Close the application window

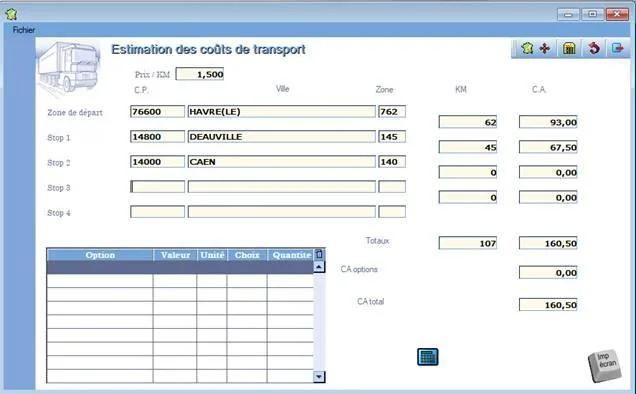click(617, 14)
